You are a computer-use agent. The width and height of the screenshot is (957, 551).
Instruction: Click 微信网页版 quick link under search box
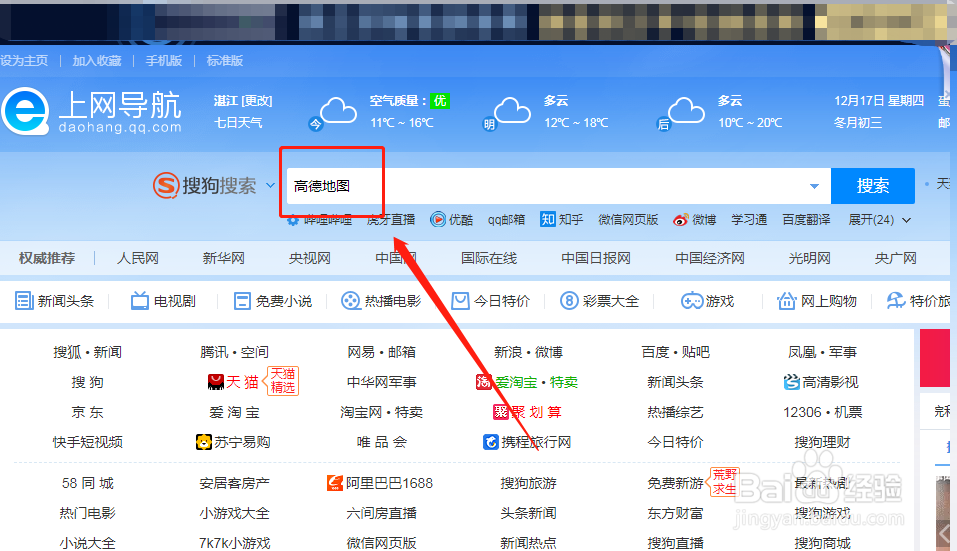click(x=628, y=220)
